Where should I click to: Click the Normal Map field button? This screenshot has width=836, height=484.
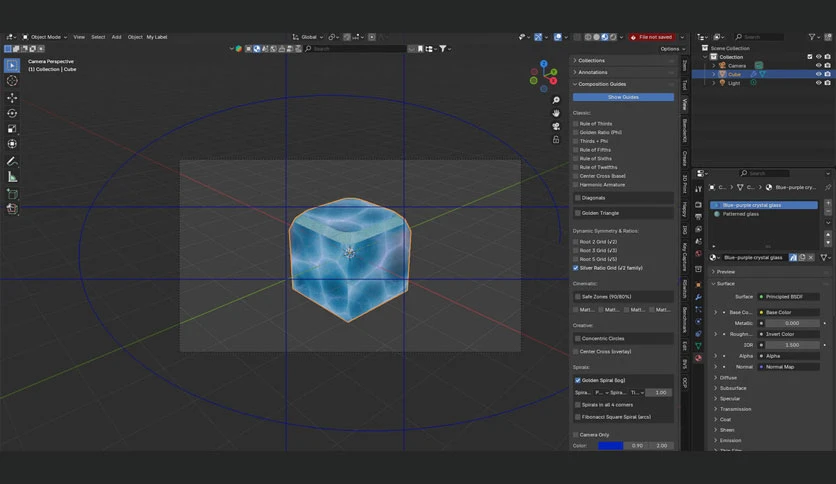[789, 367]
